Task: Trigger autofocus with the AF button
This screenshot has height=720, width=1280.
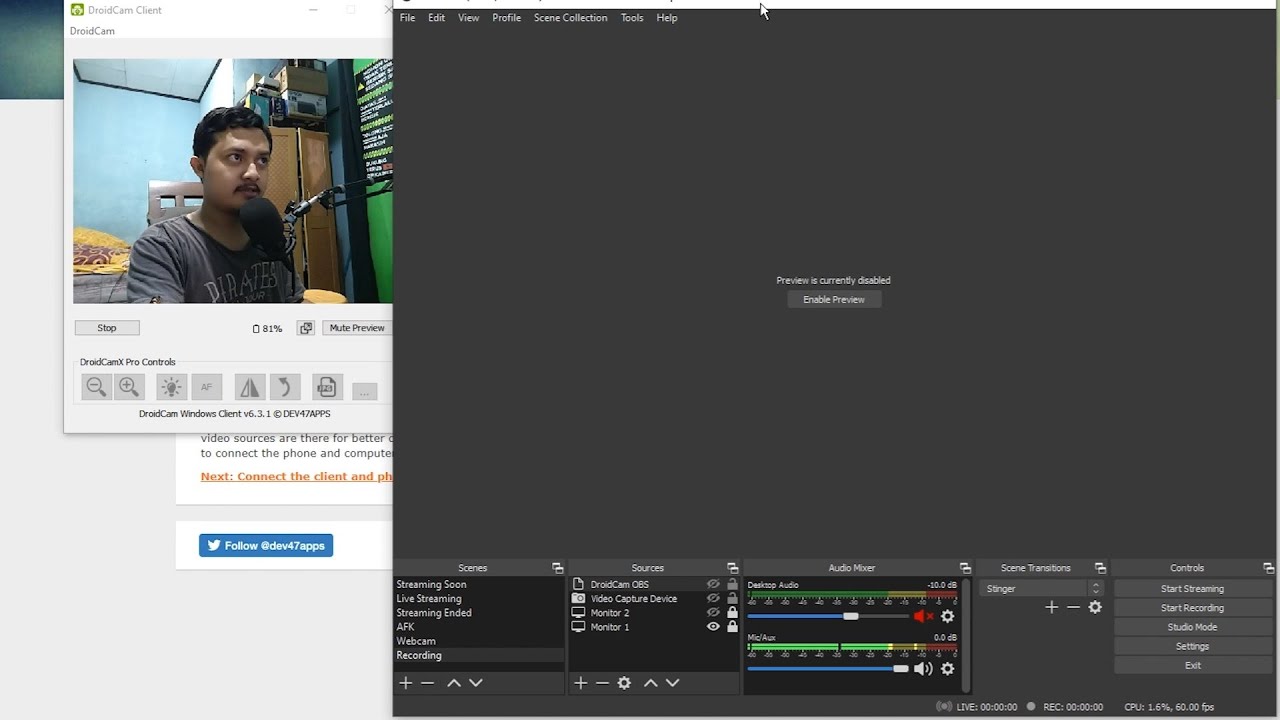Action: (206, 387)
